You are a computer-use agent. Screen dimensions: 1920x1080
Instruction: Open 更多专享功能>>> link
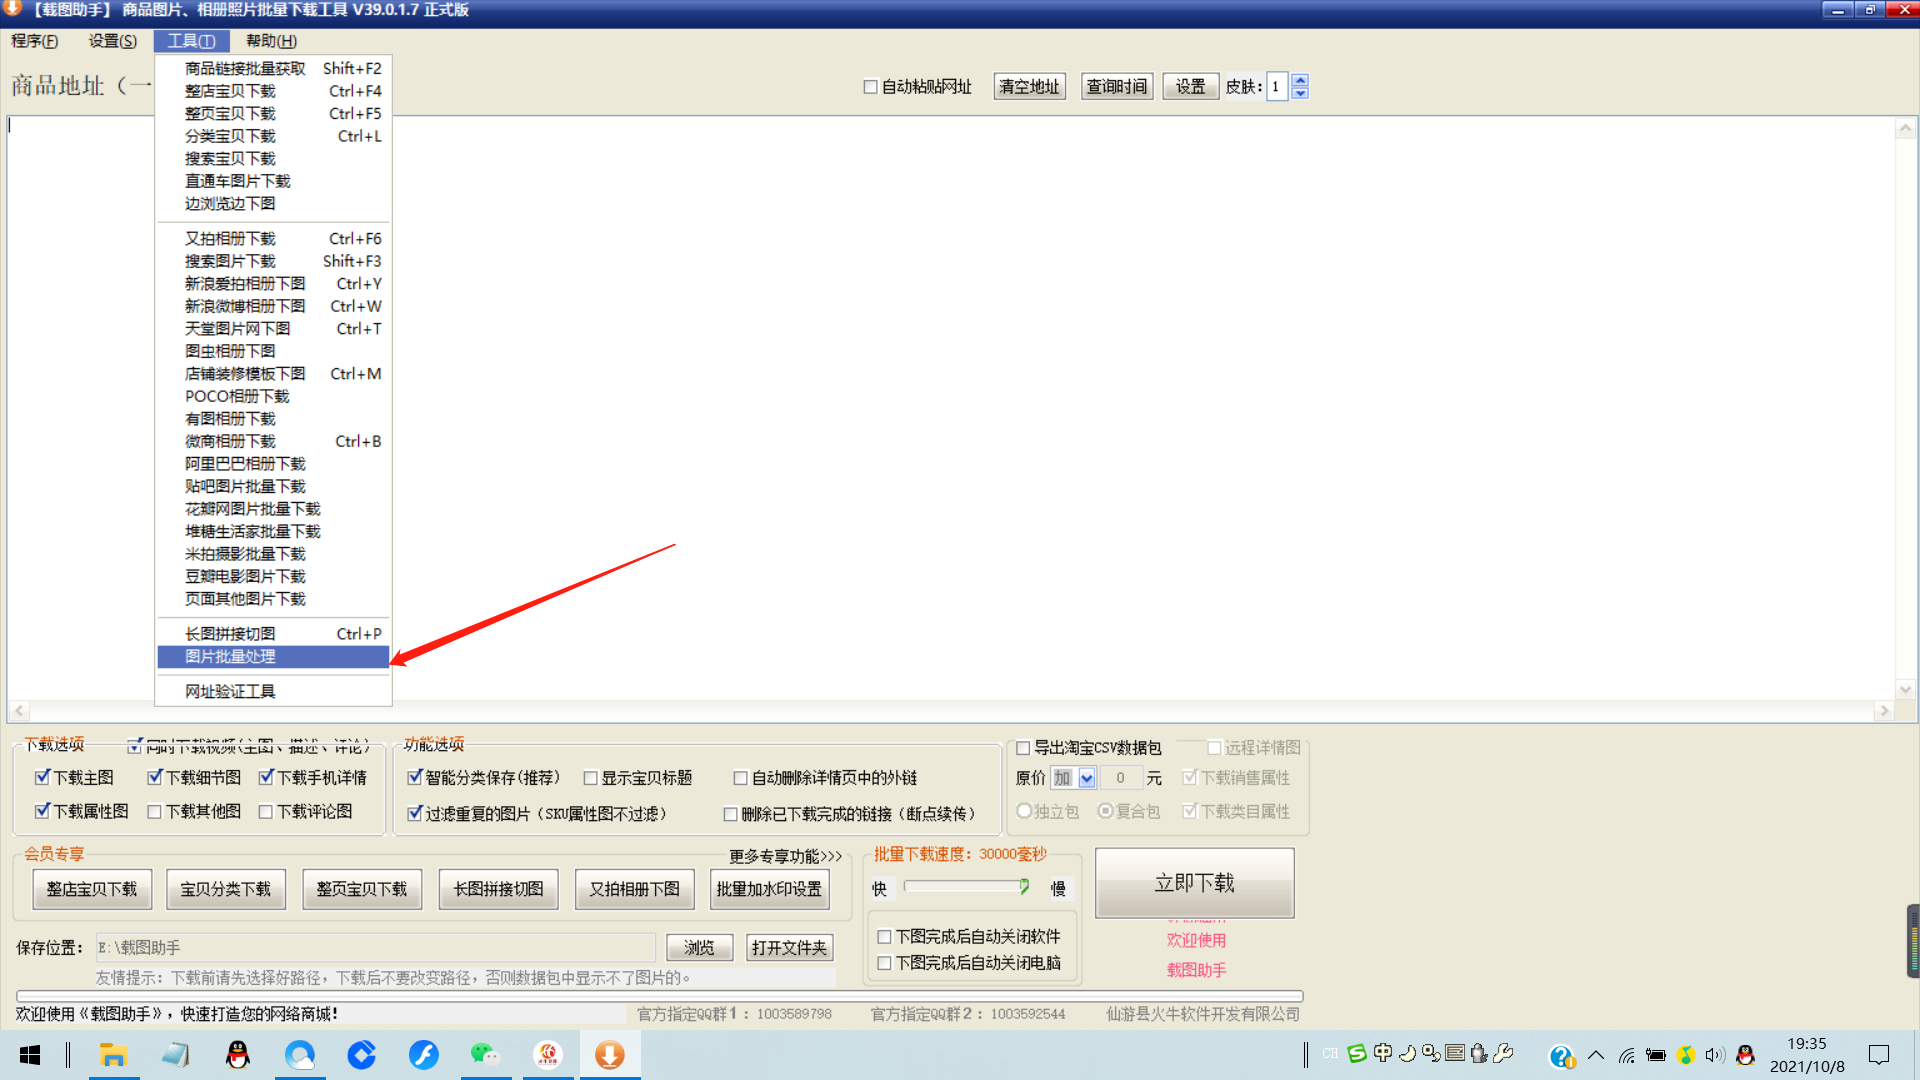pyautogui.click(x=786, y=856)
